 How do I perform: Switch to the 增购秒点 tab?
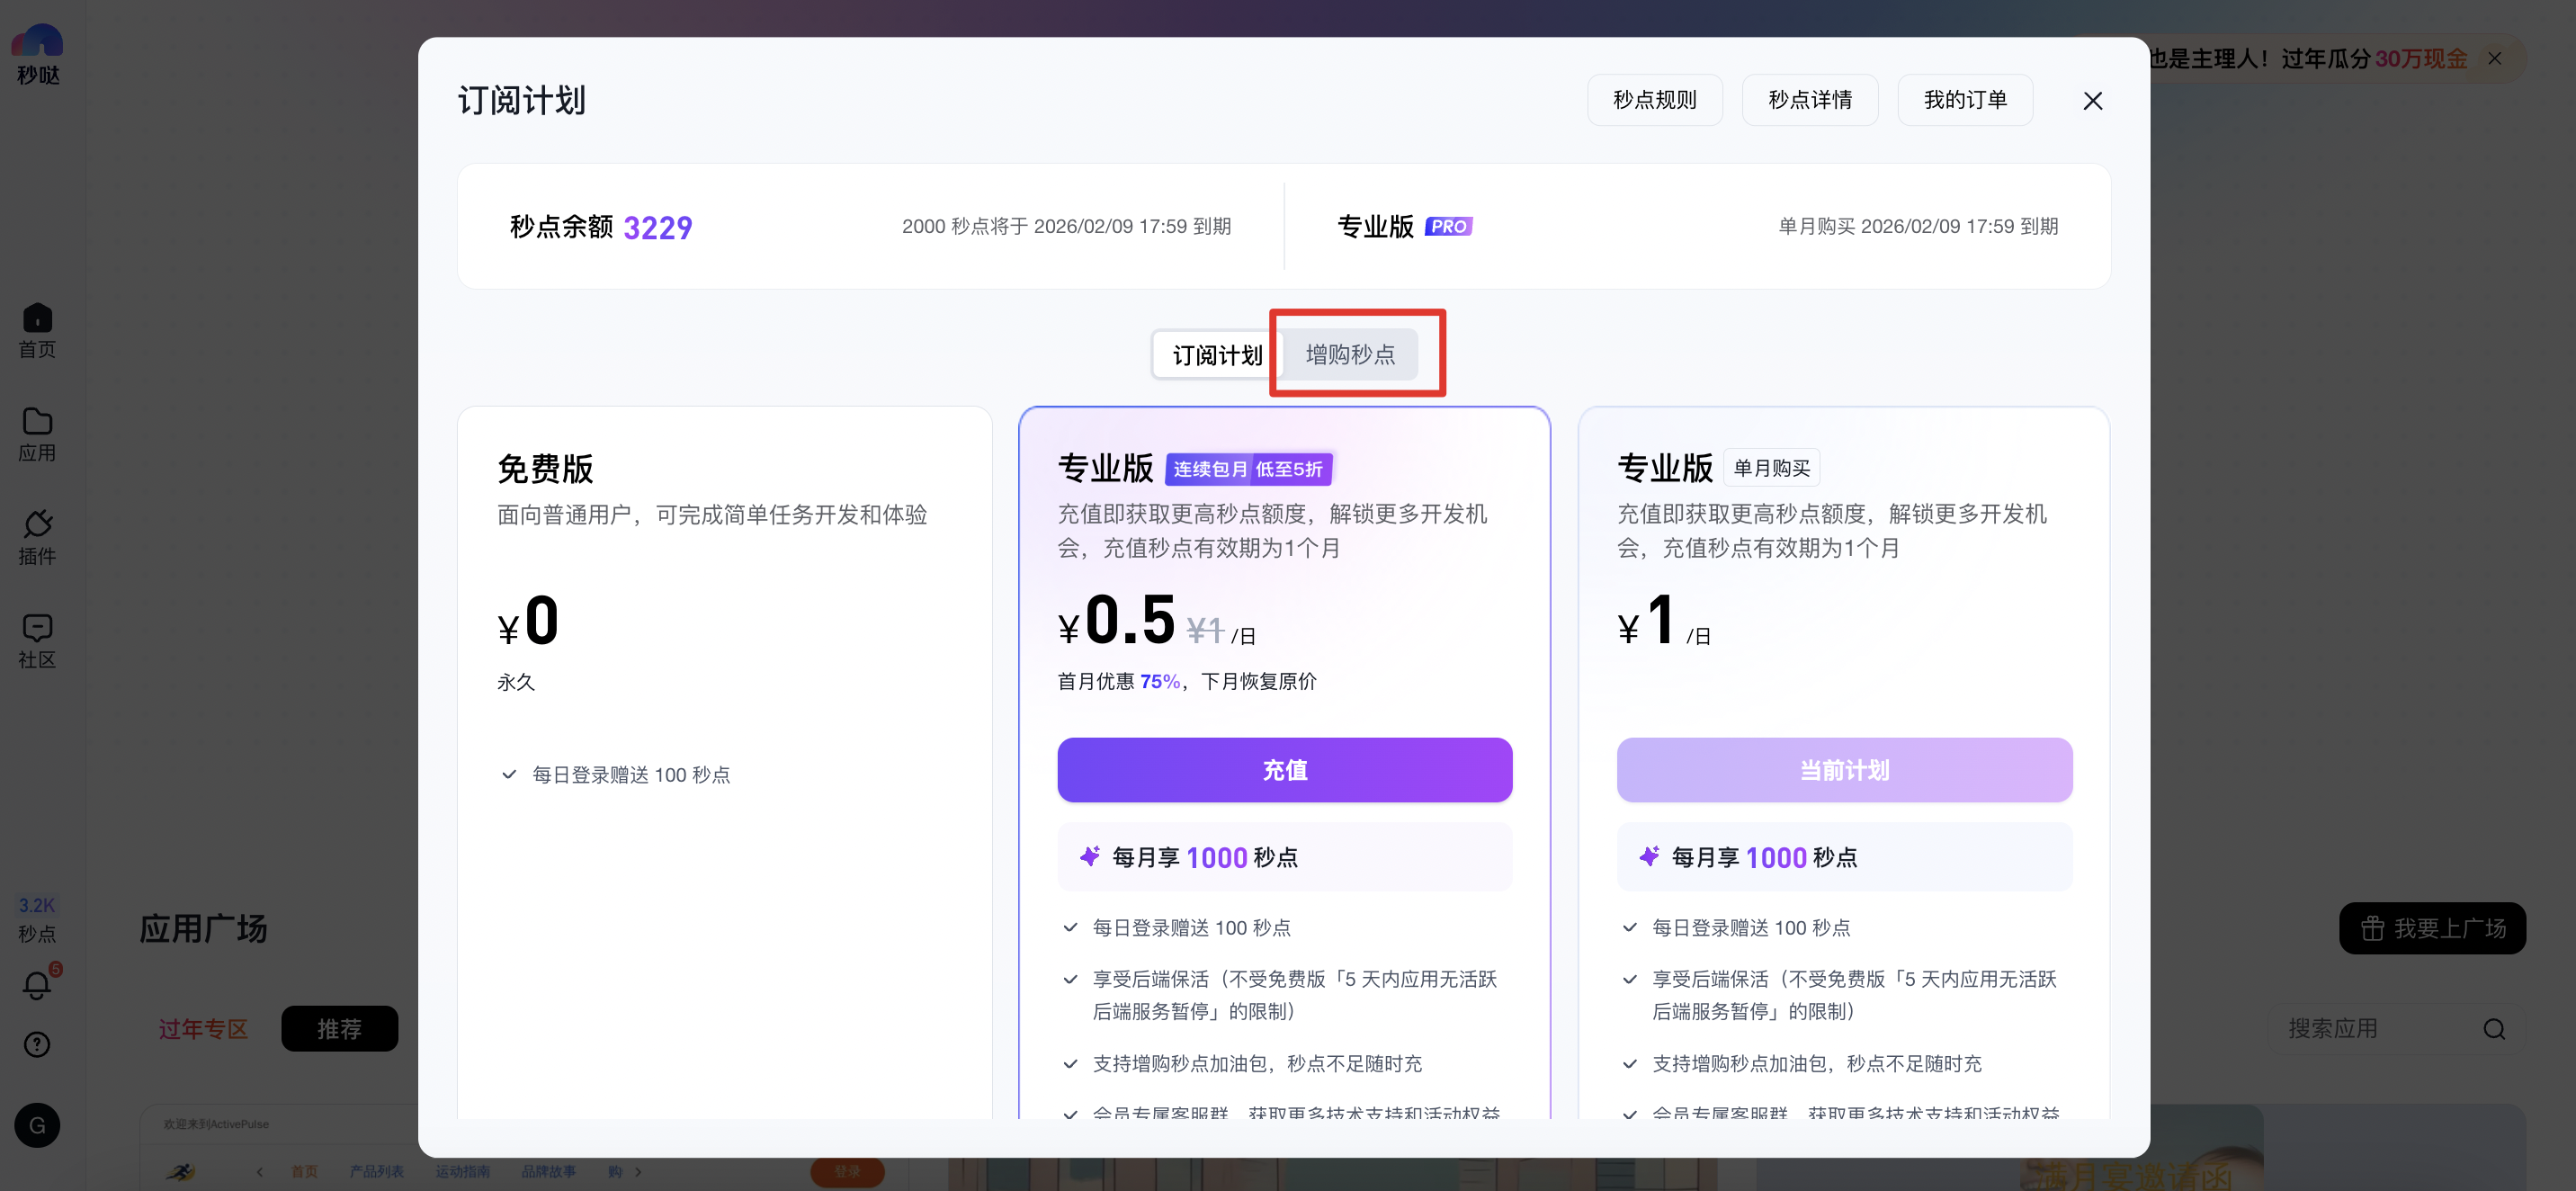coord(1350,355)
